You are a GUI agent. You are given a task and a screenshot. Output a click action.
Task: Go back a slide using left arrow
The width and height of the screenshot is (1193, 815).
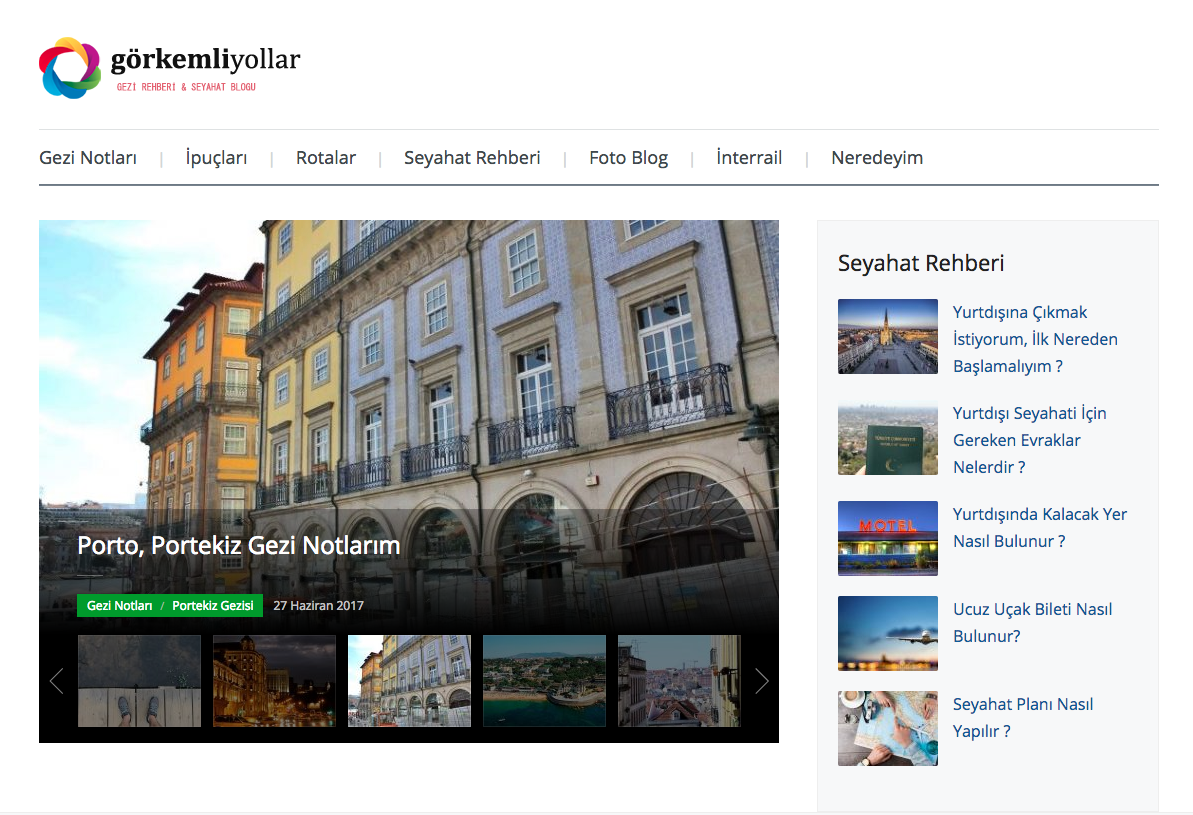[x=57, y=680]
